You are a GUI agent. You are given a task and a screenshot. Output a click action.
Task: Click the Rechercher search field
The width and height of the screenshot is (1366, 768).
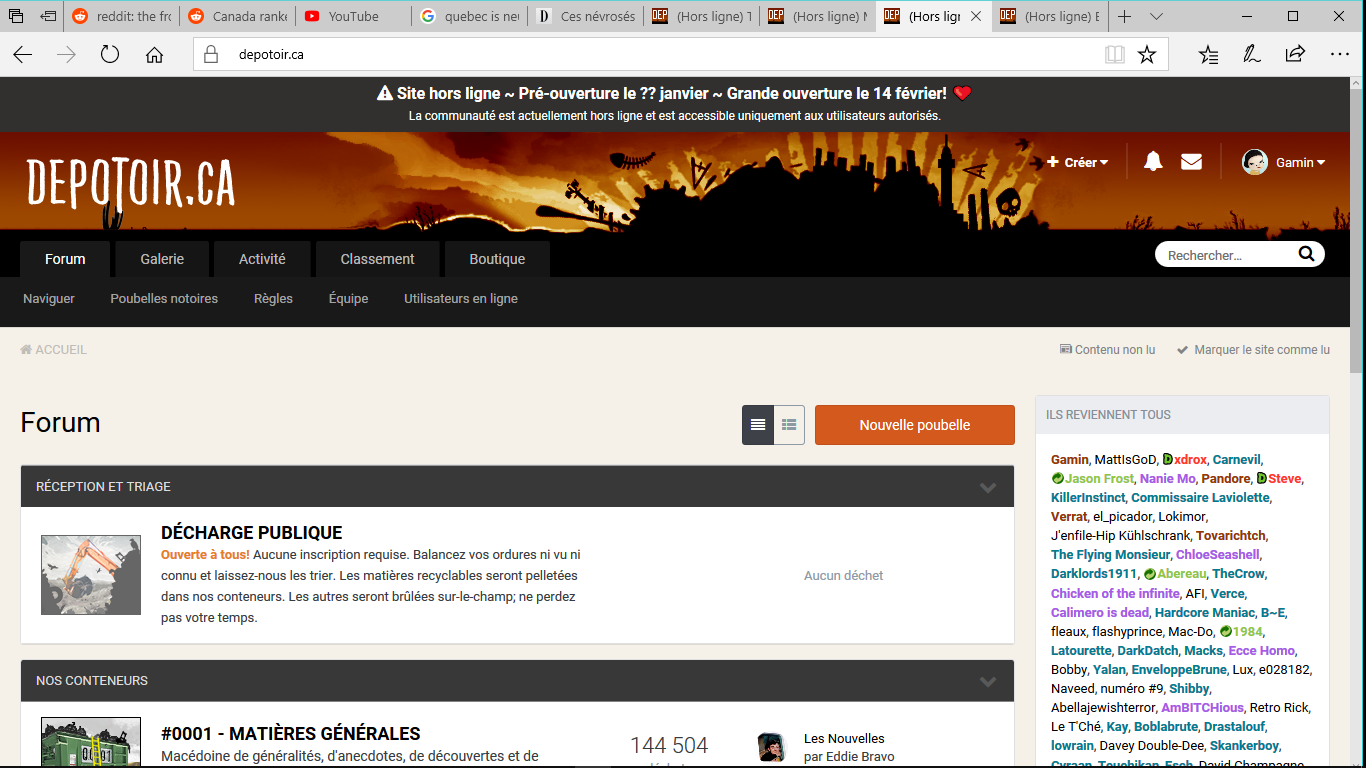tap(1228, 255)
